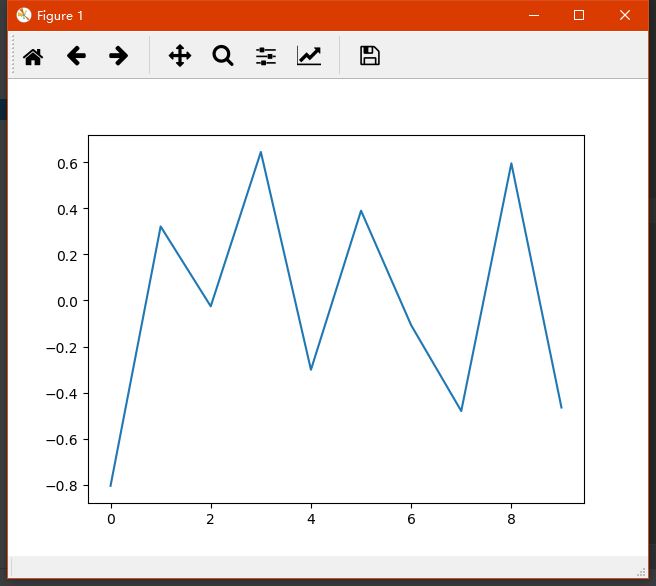Reset the plot to the original home view
This screenshot has height=586, width=656.
33,56
